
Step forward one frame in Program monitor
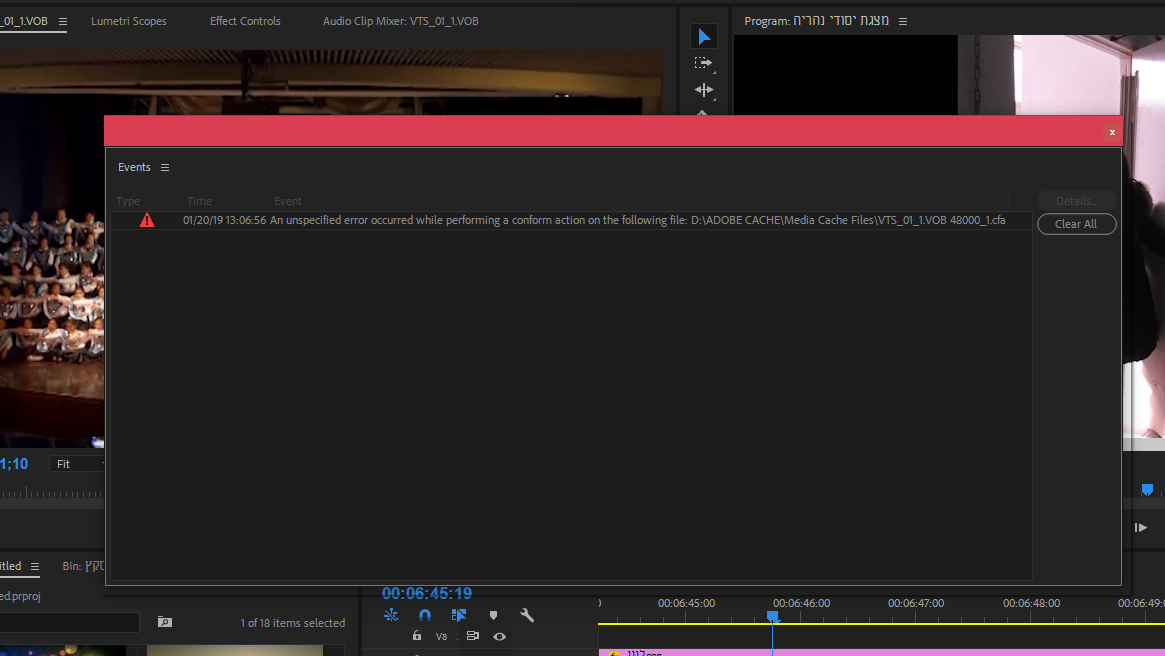point(1140,527)
